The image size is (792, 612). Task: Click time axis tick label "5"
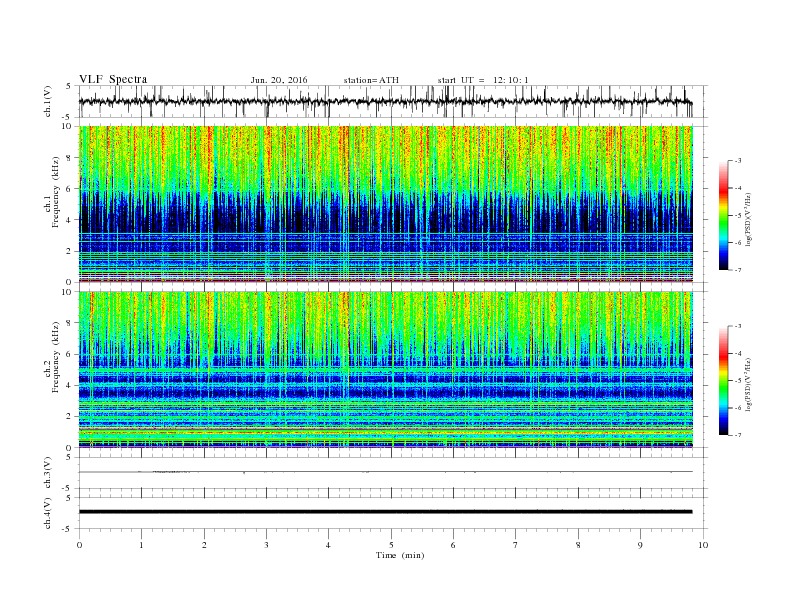pos(391,545)
